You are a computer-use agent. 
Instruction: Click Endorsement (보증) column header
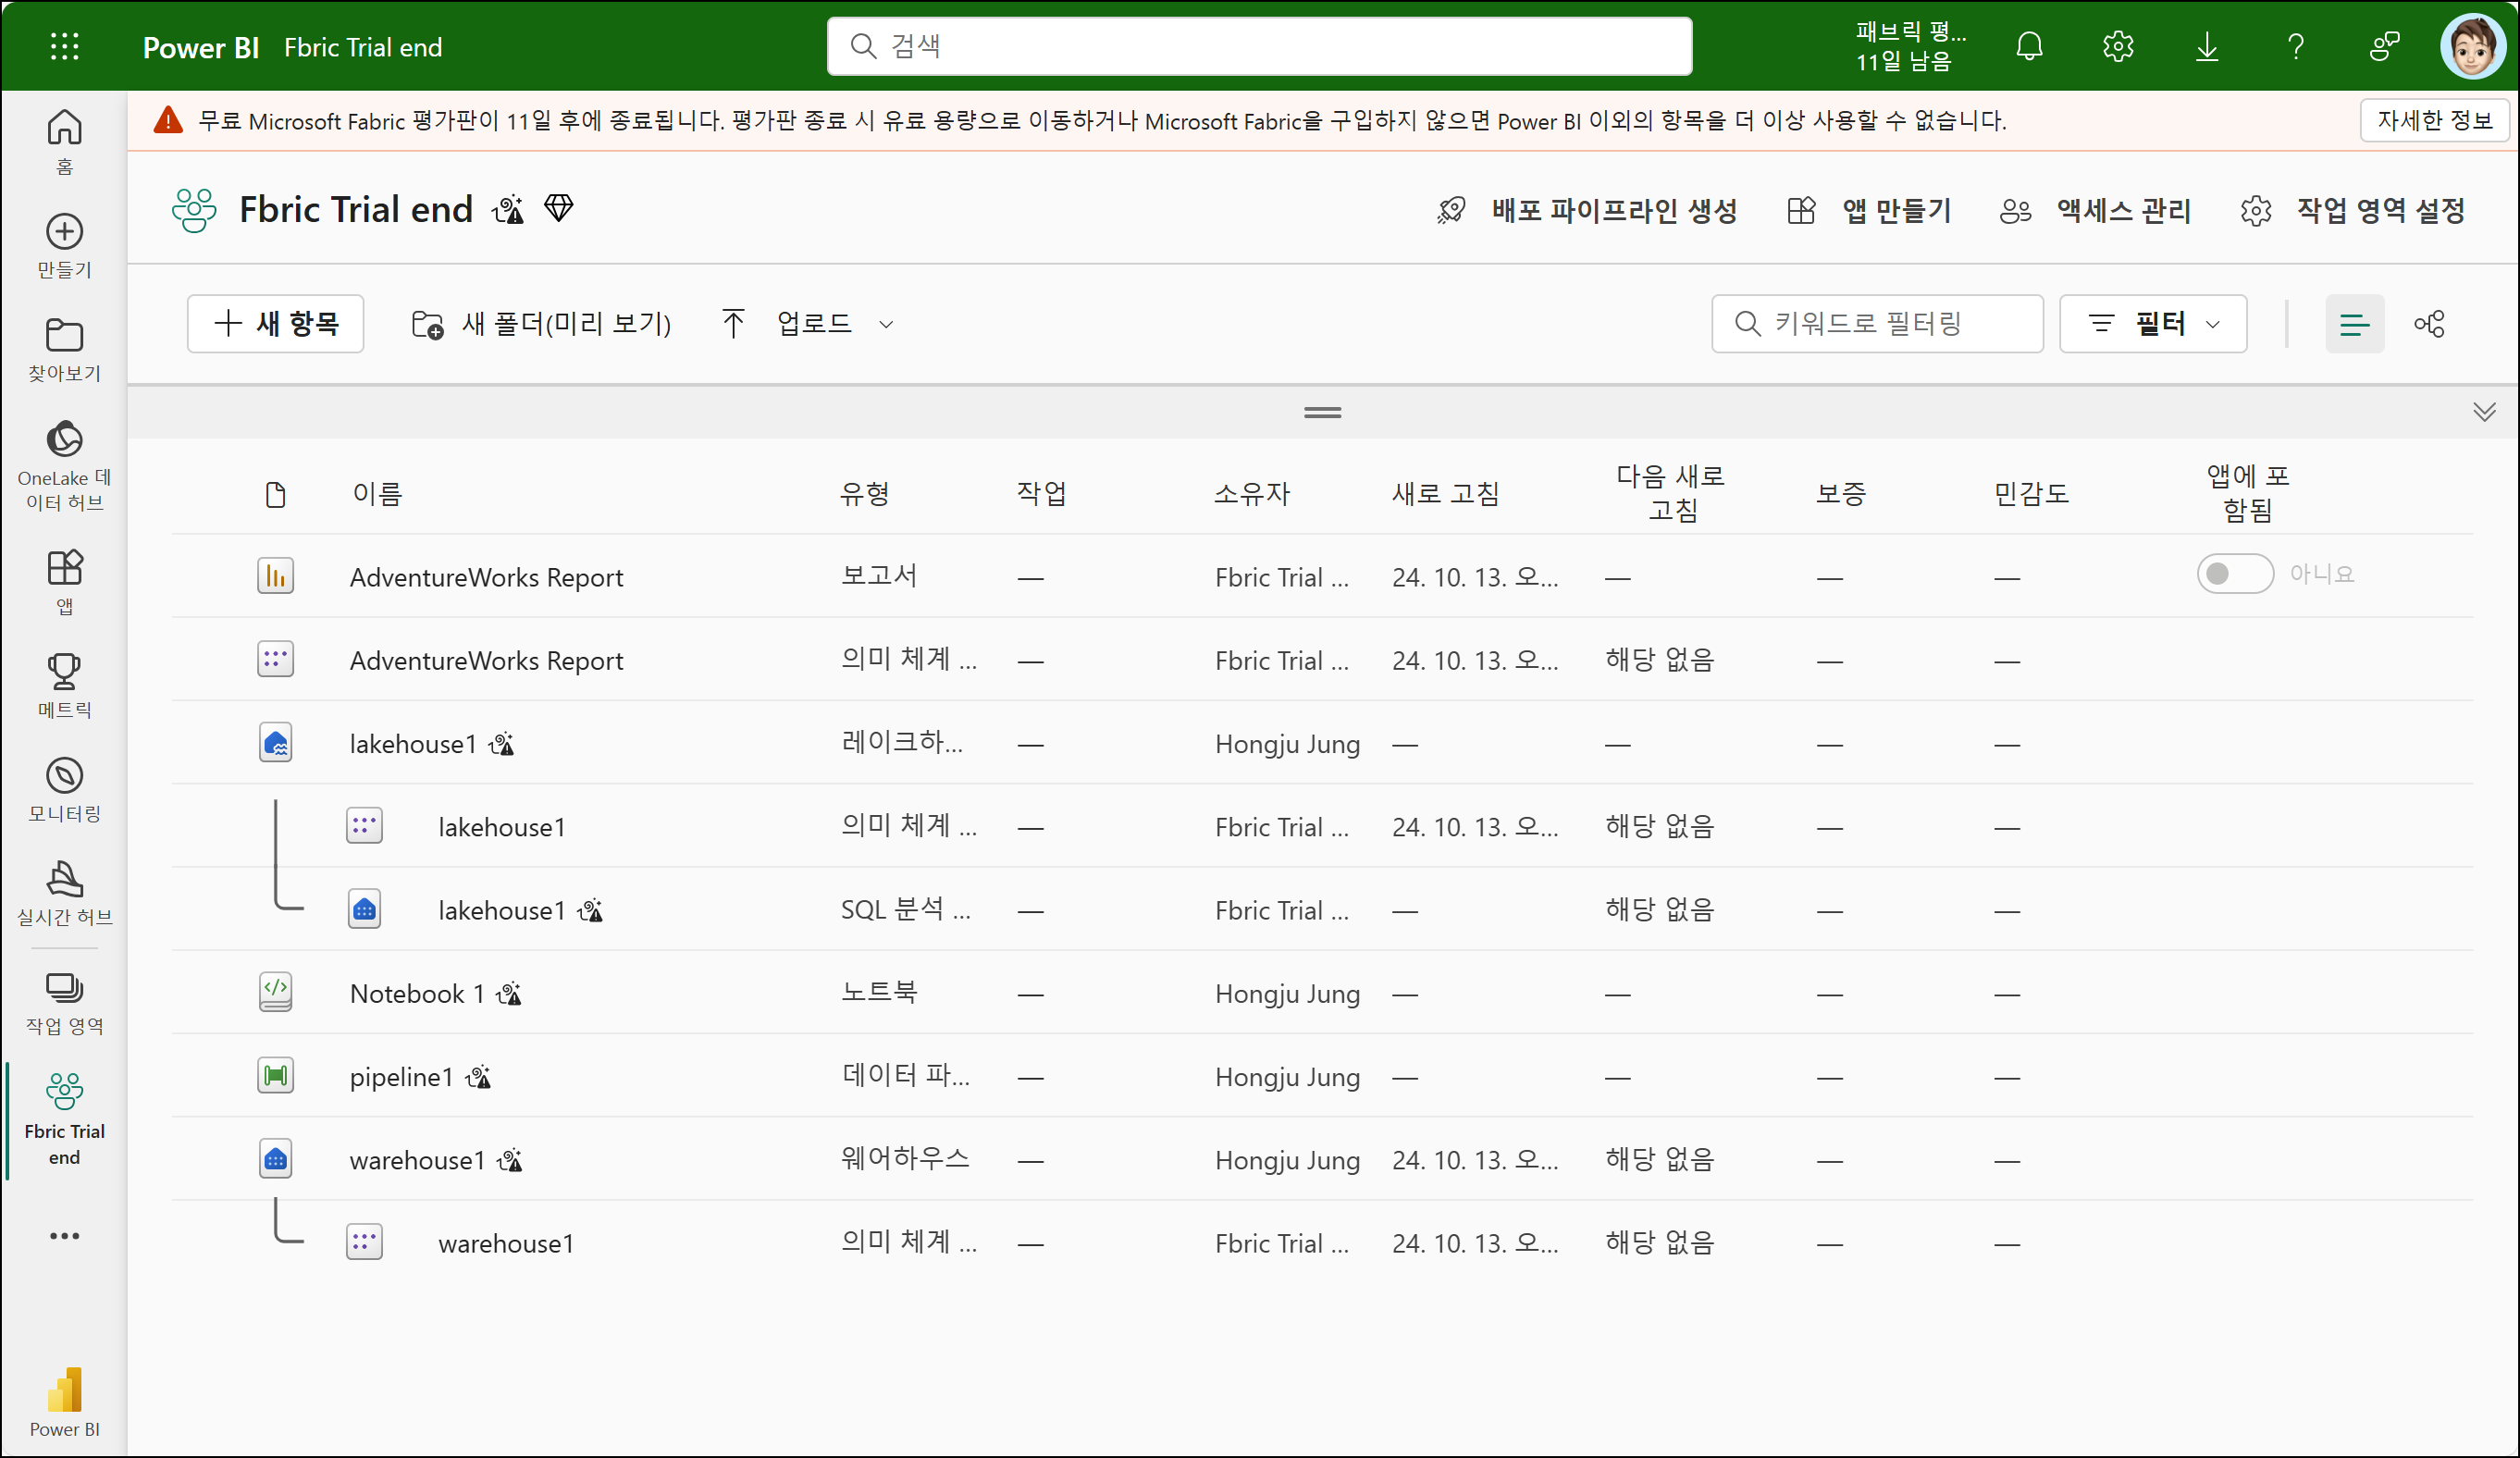coord(1841,494)
